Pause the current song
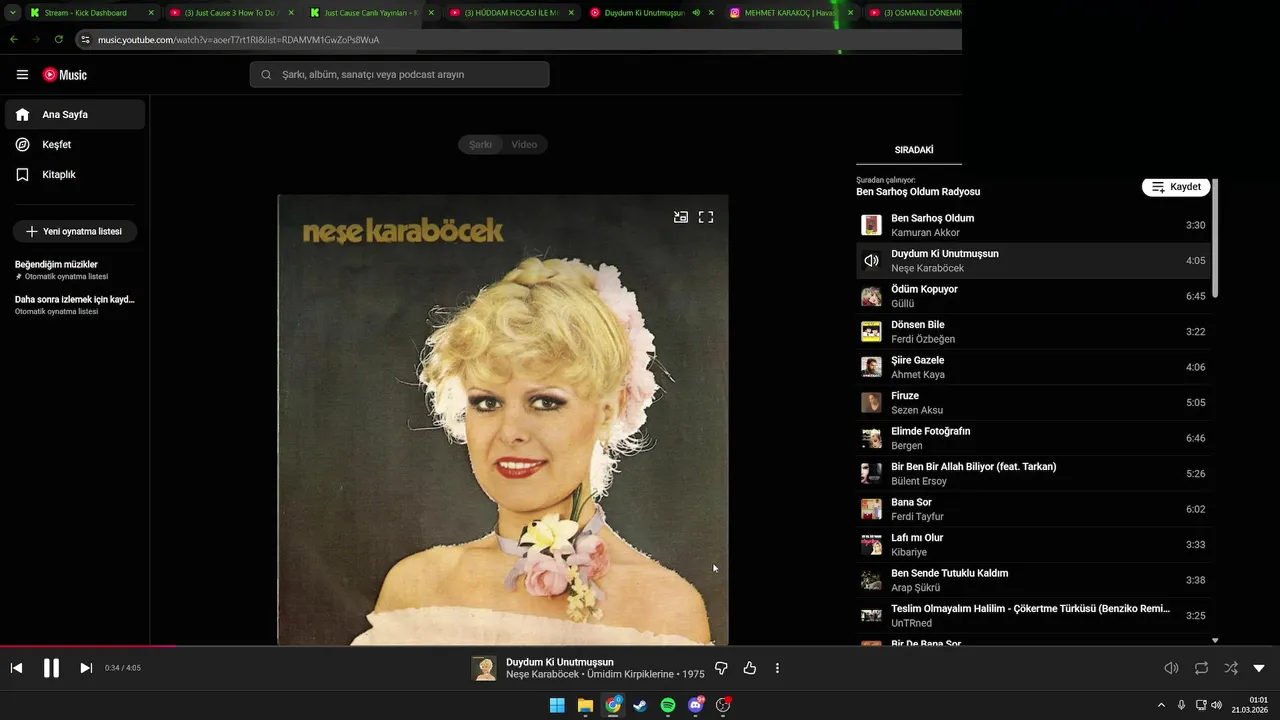The image size is (1280, 720). 51,668
